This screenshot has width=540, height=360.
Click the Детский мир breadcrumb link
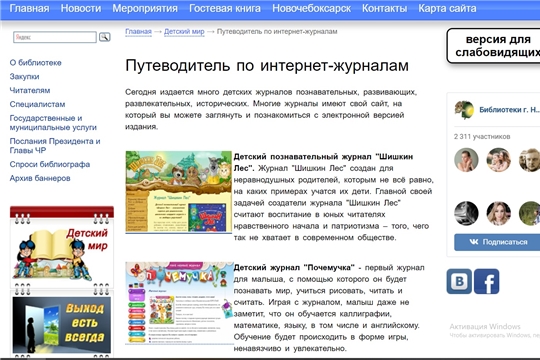(x=184, y=31)
